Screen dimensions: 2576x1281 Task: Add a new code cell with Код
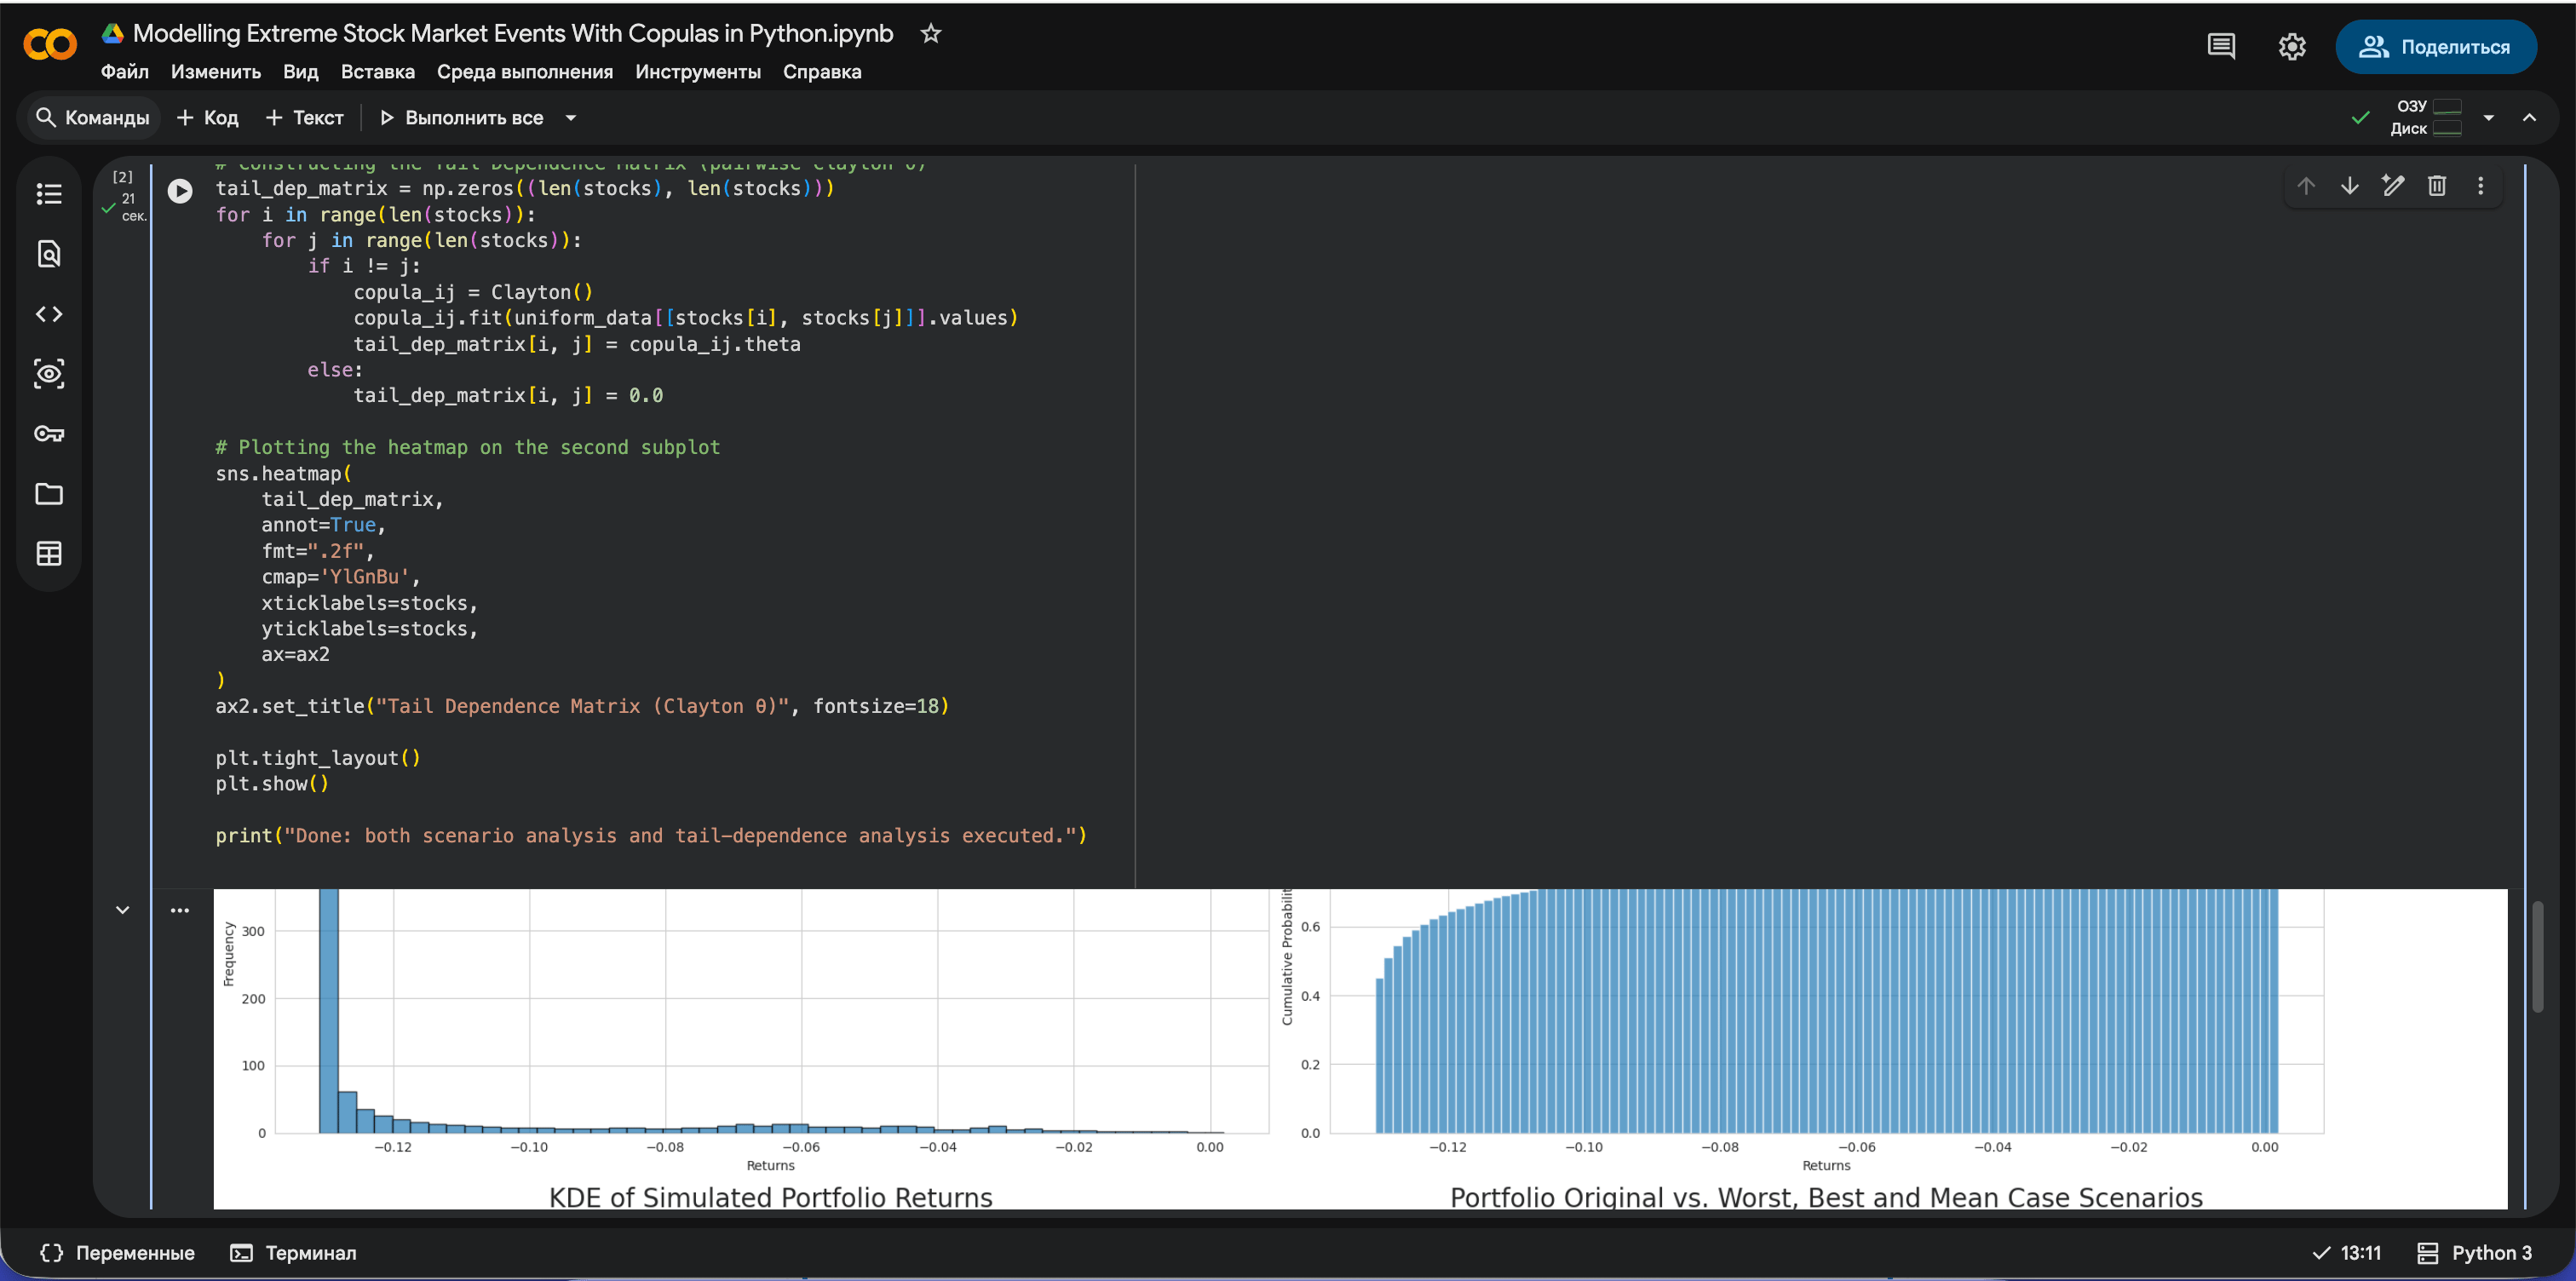208,118
